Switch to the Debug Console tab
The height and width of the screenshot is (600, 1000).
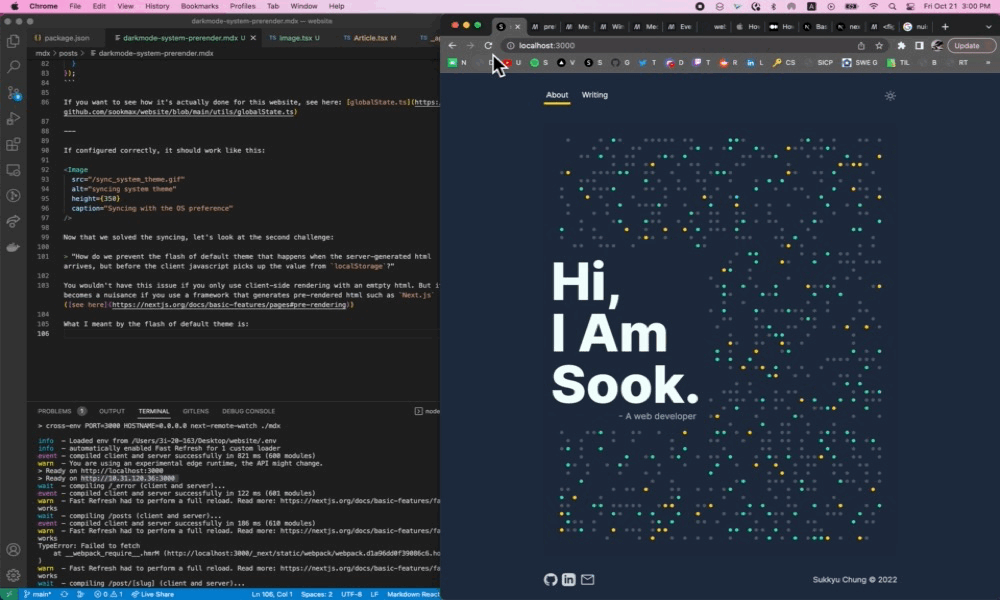coord(248,411)
